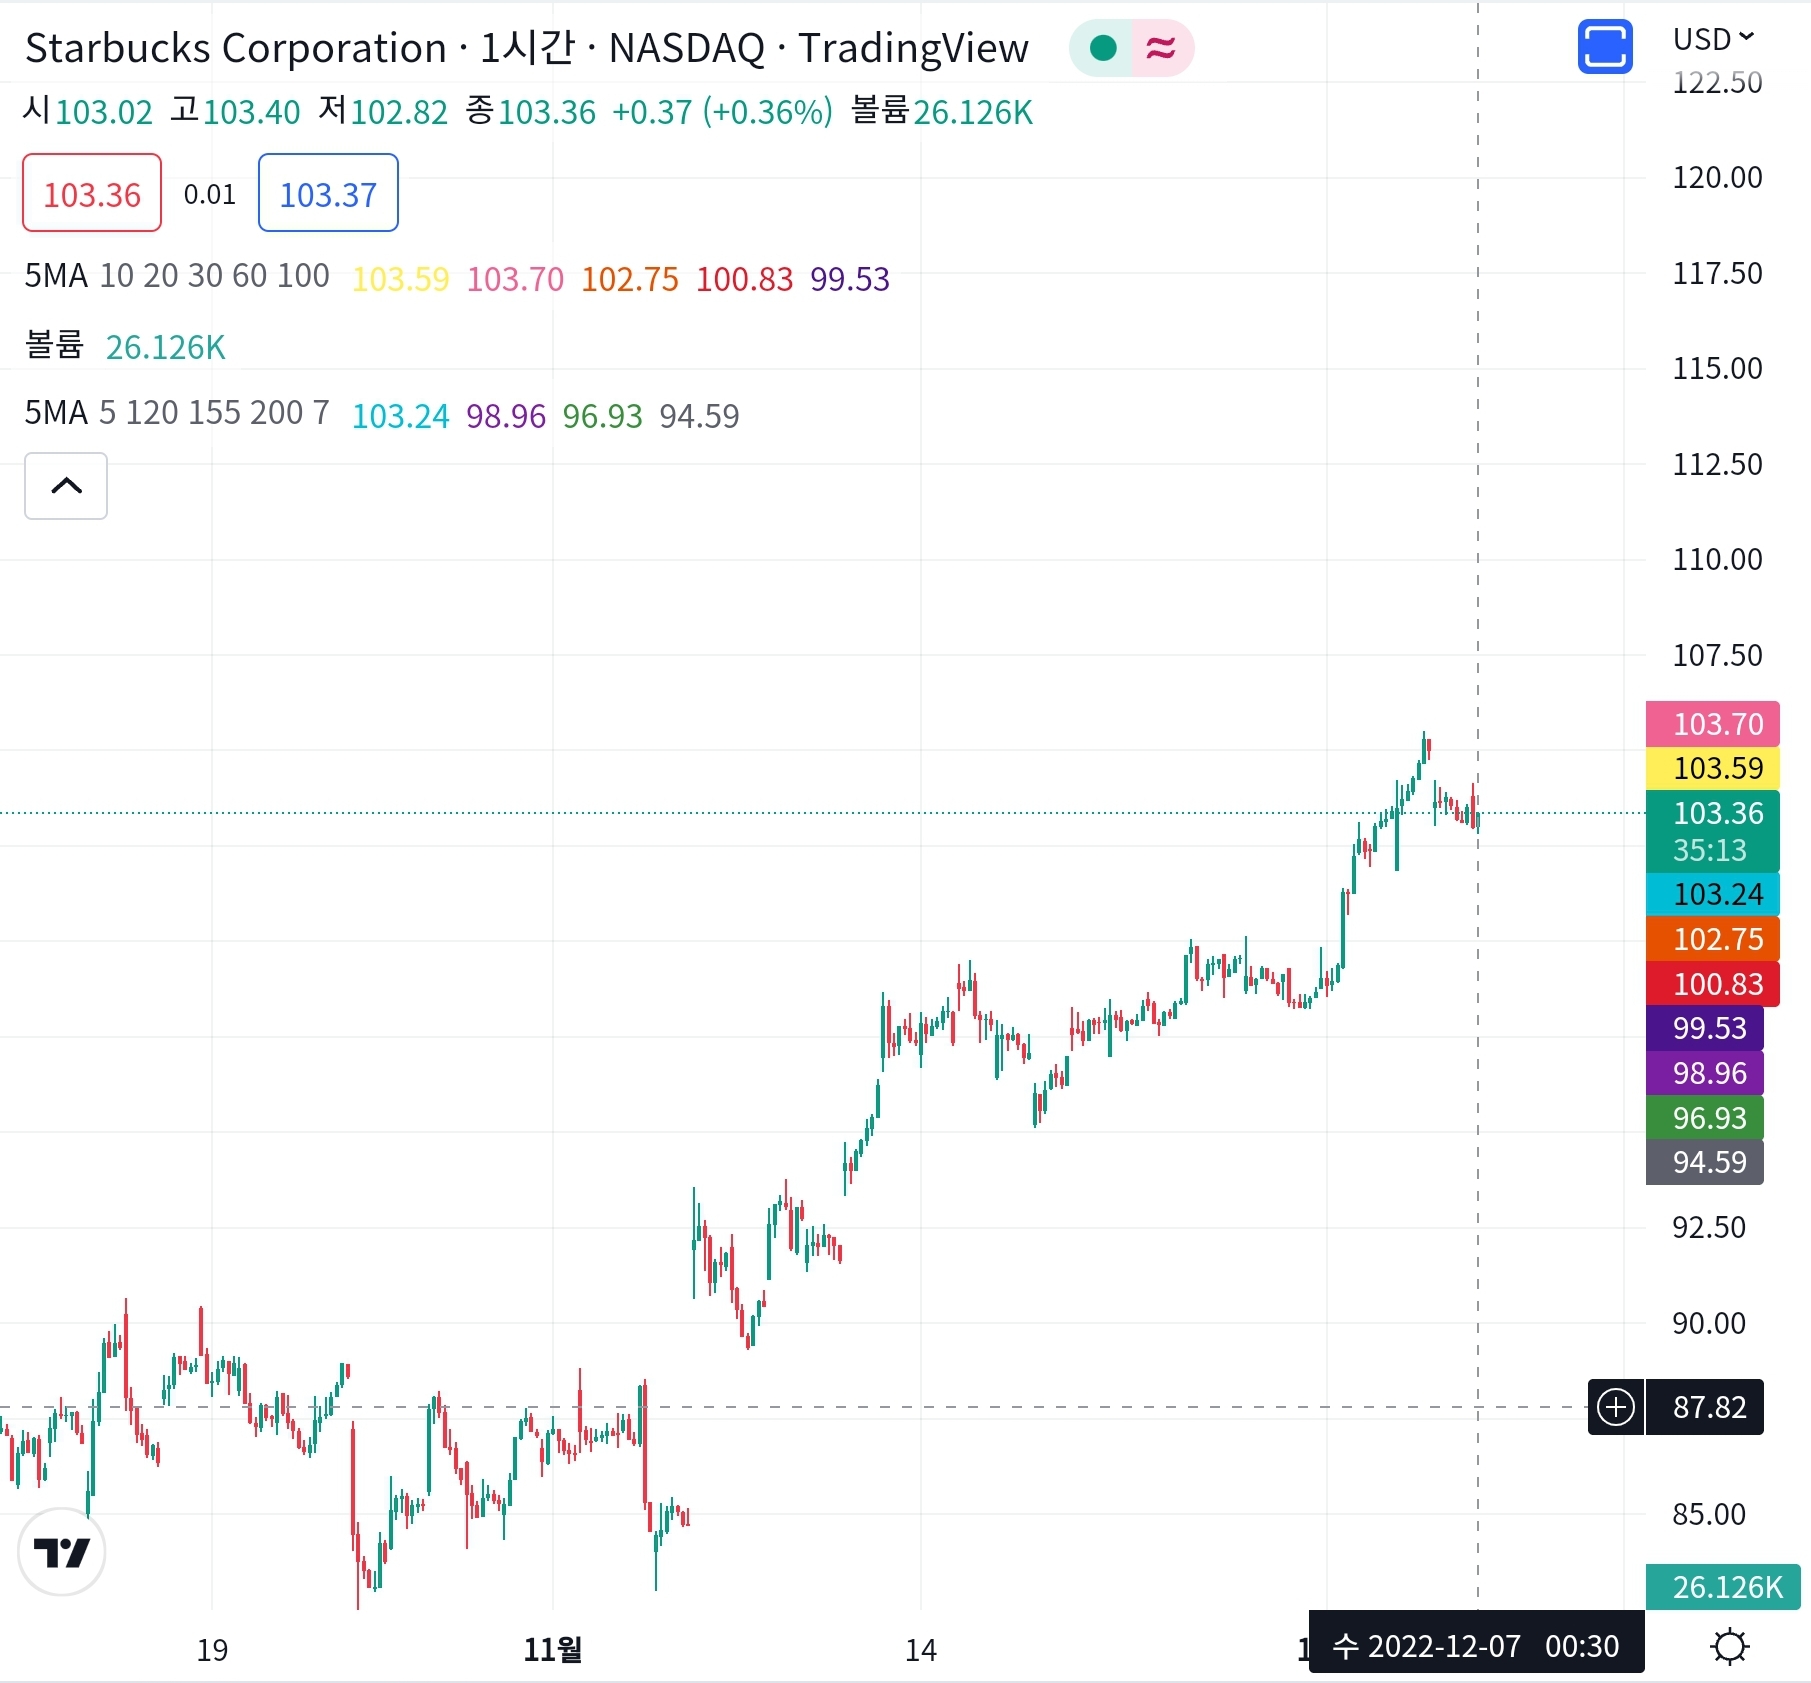Click the 120.00 price axis label
Screen dimensions: 1811x1683
pos(1717,178)
